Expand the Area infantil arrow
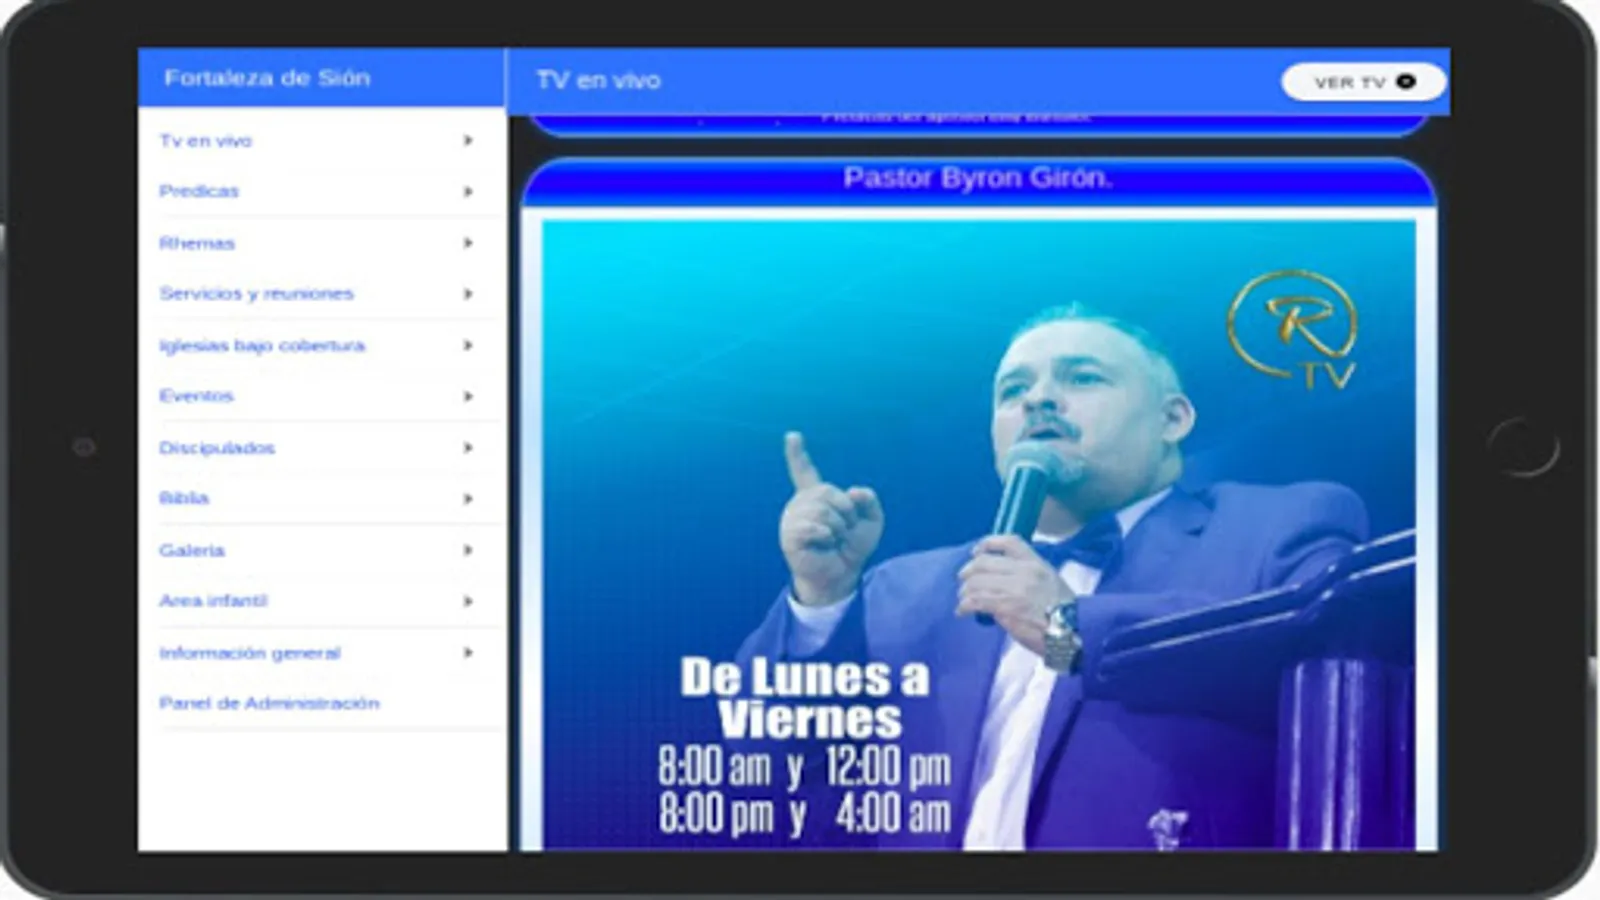The image size is (1600, 900). (x=468, y=601)
